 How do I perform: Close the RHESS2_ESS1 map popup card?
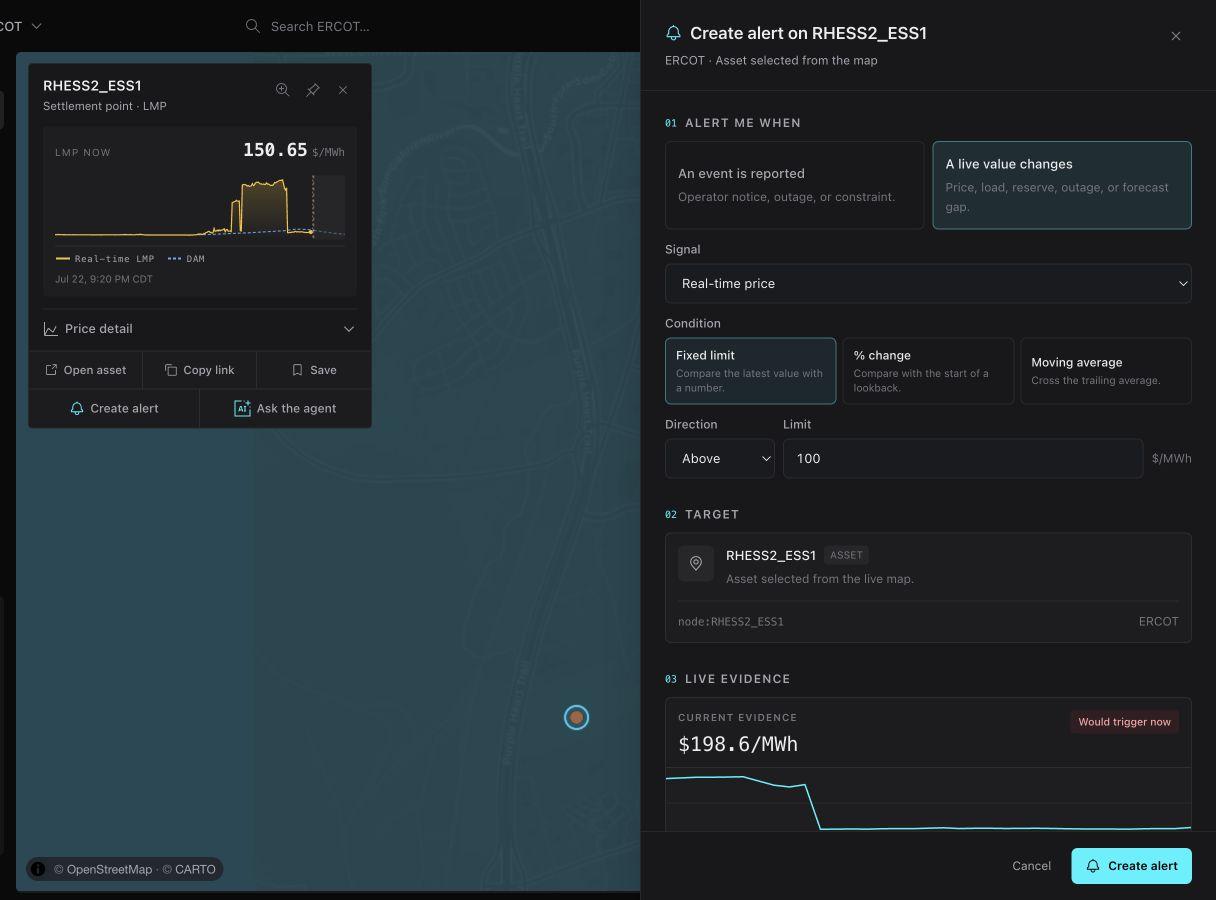343,90
